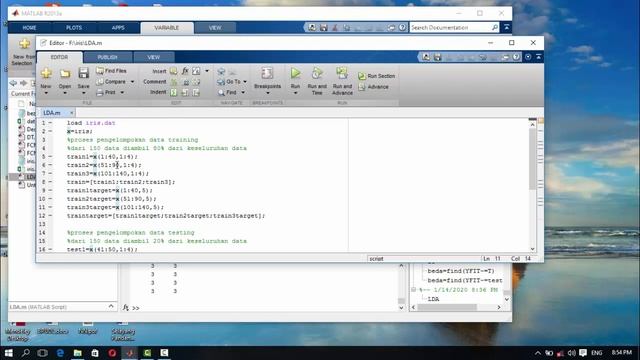Click the decrease indent icon
640x360 pixels.
click(x=196, y=92)
